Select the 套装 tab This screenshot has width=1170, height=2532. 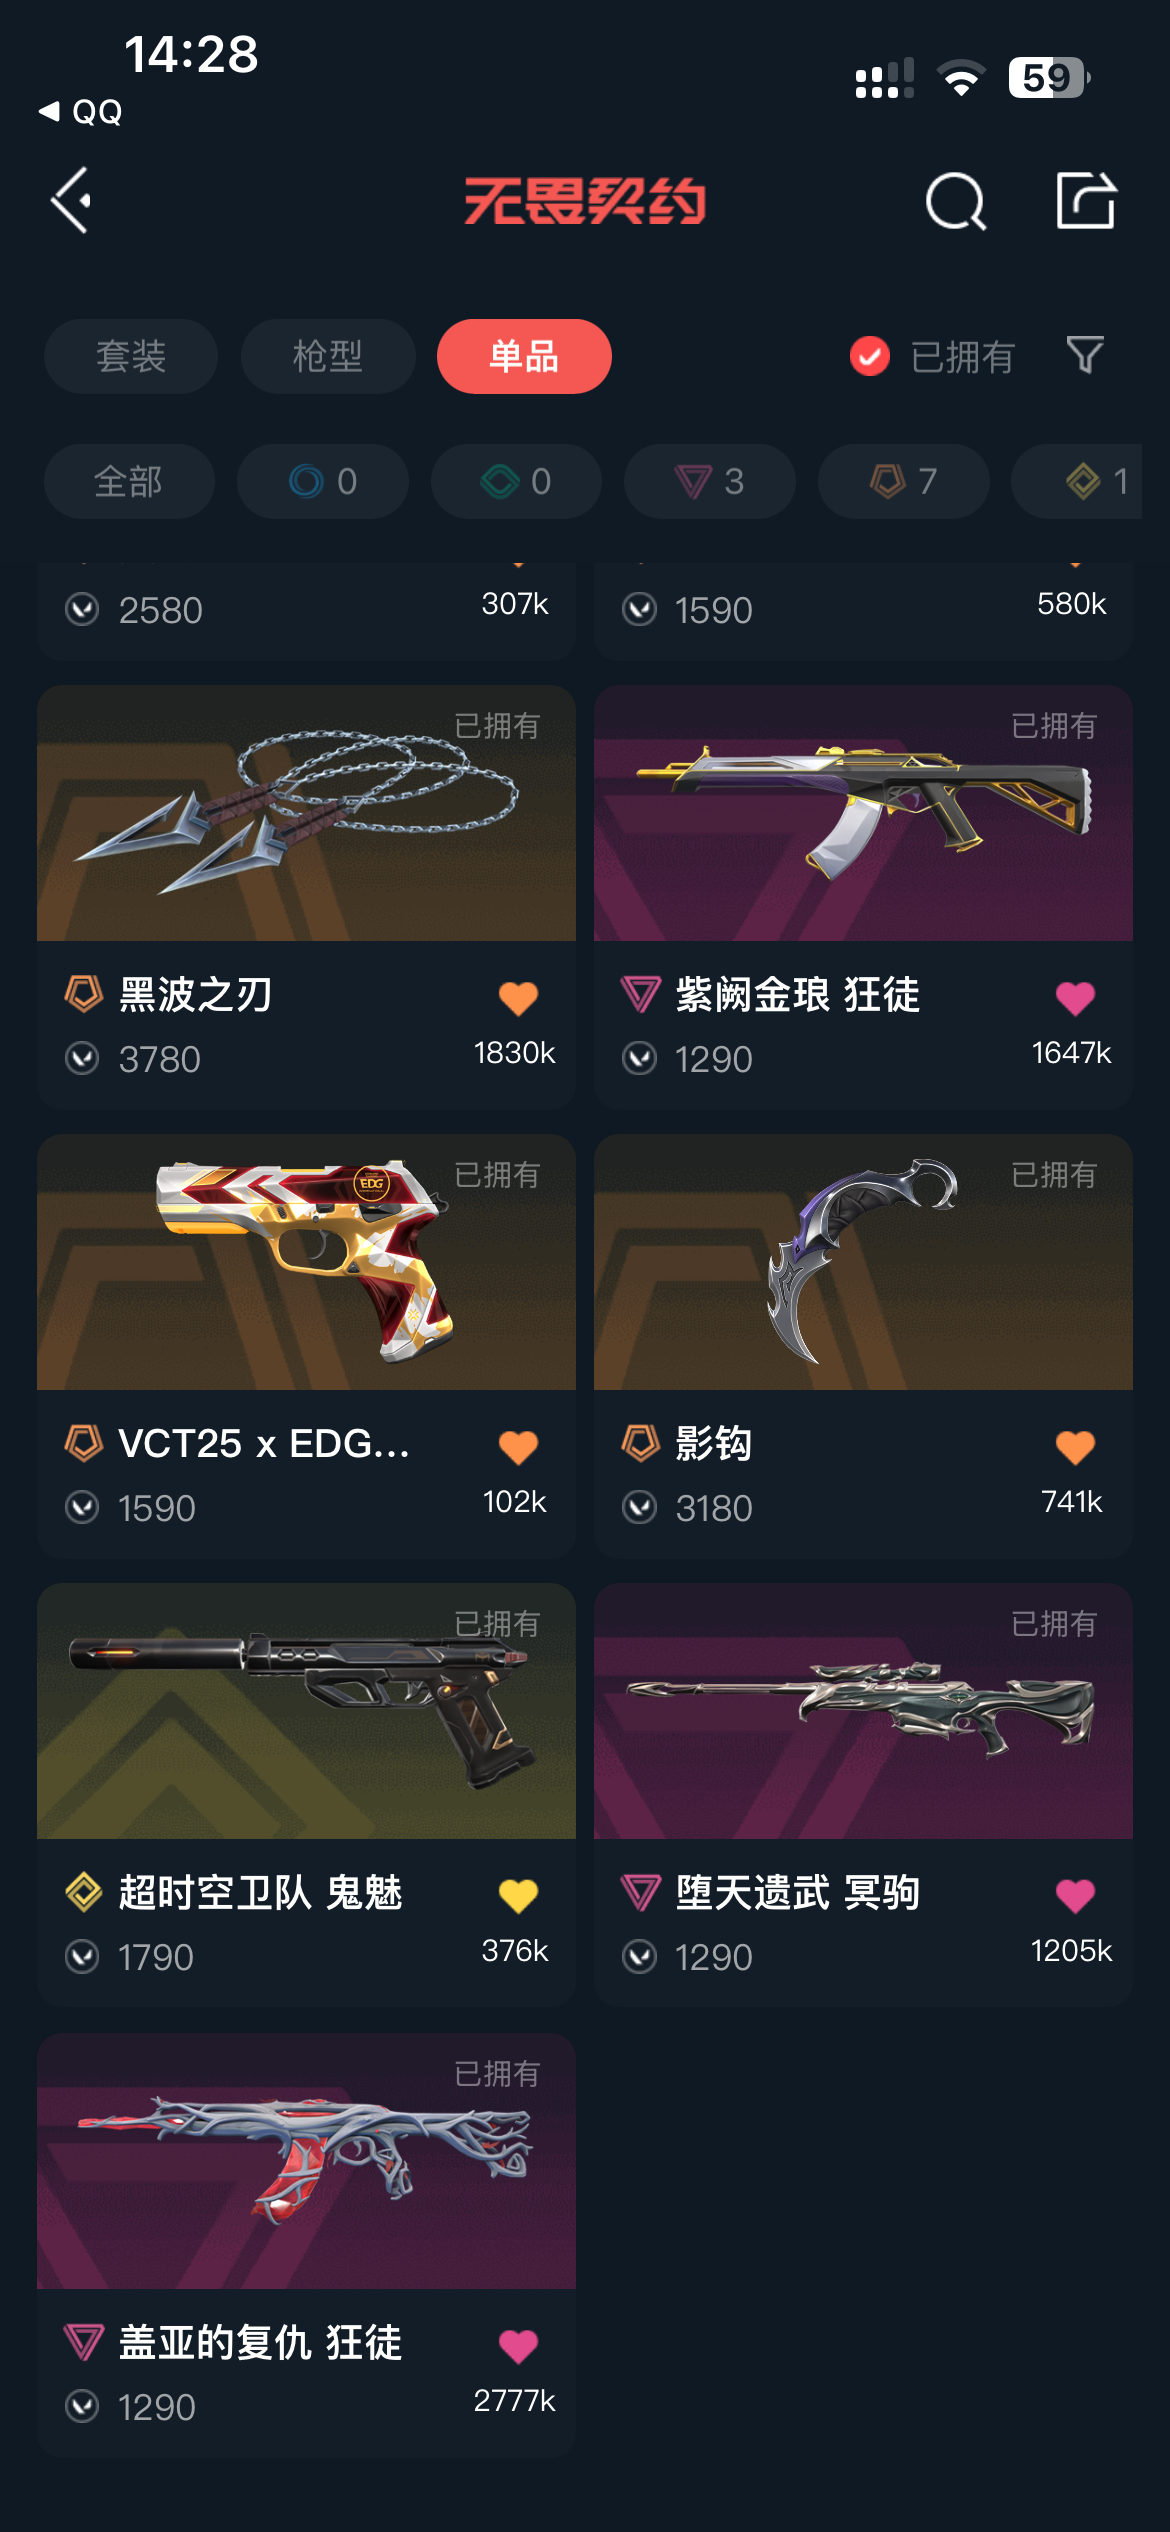click(x=131, y=356)
